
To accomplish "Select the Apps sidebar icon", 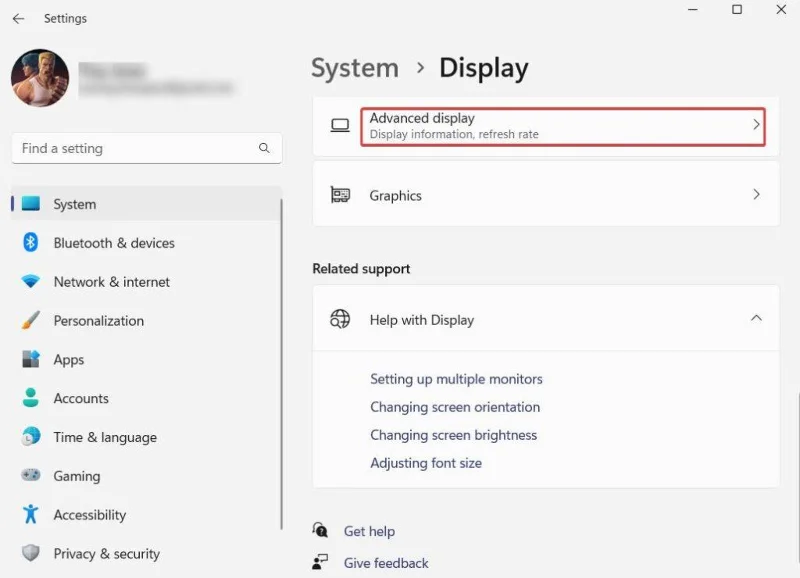I will click(x=31, y=360).
